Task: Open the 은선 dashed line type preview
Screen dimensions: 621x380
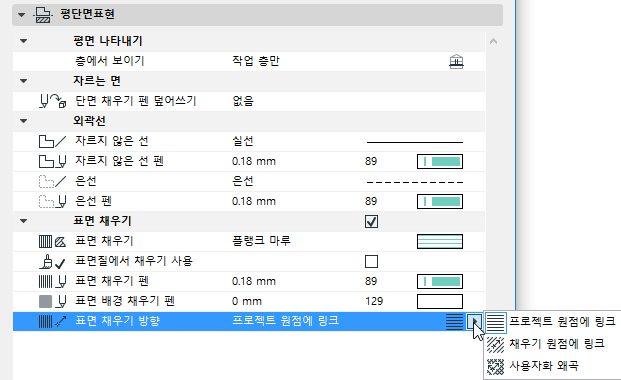Action: pyautogui.click(x=415, y=182)
